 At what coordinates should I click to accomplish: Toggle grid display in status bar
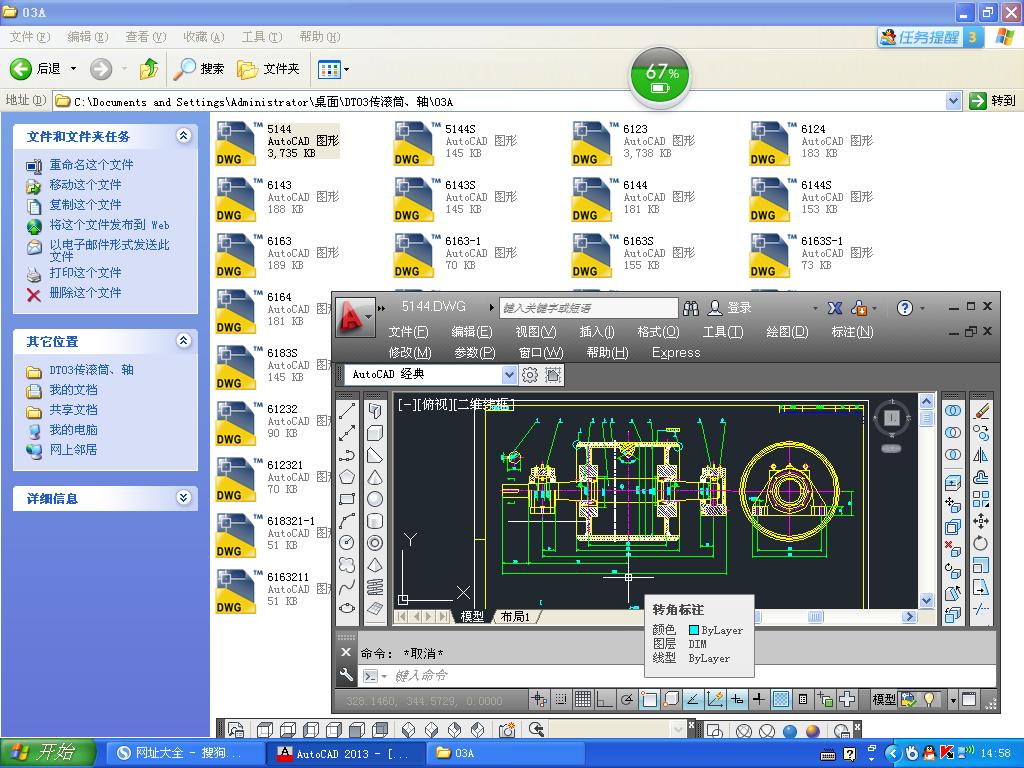(582, 700)
